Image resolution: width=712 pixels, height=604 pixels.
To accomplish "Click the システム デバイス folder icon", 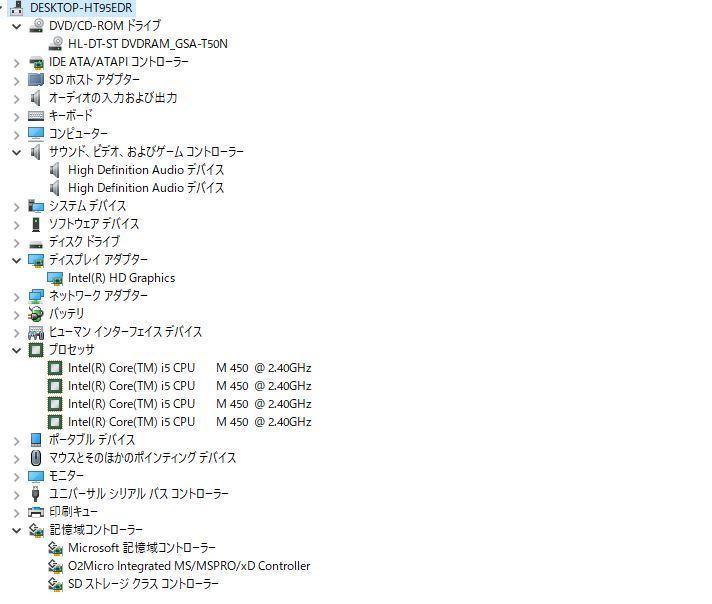I will coord(36,206).
